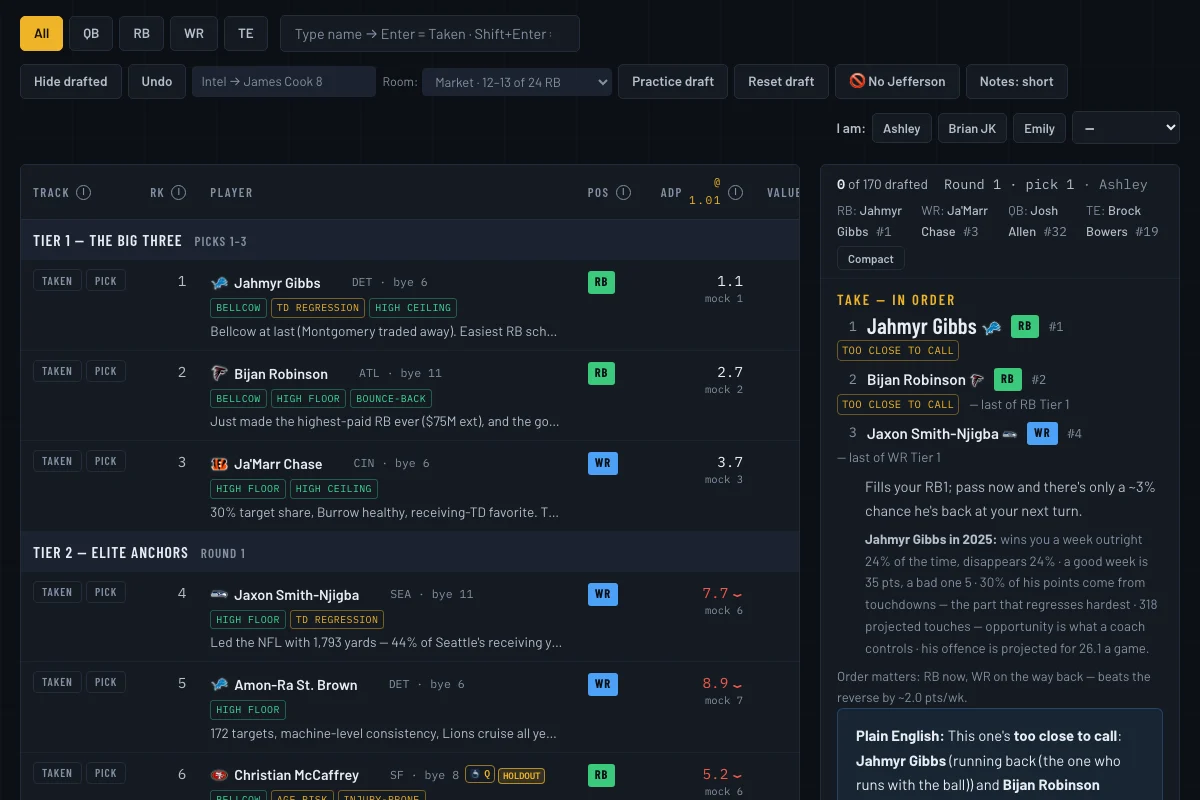This screenshot has width=1200, height=800.
Task: Click PICK for Ja'Marr Chase
Action: (106, 461)
